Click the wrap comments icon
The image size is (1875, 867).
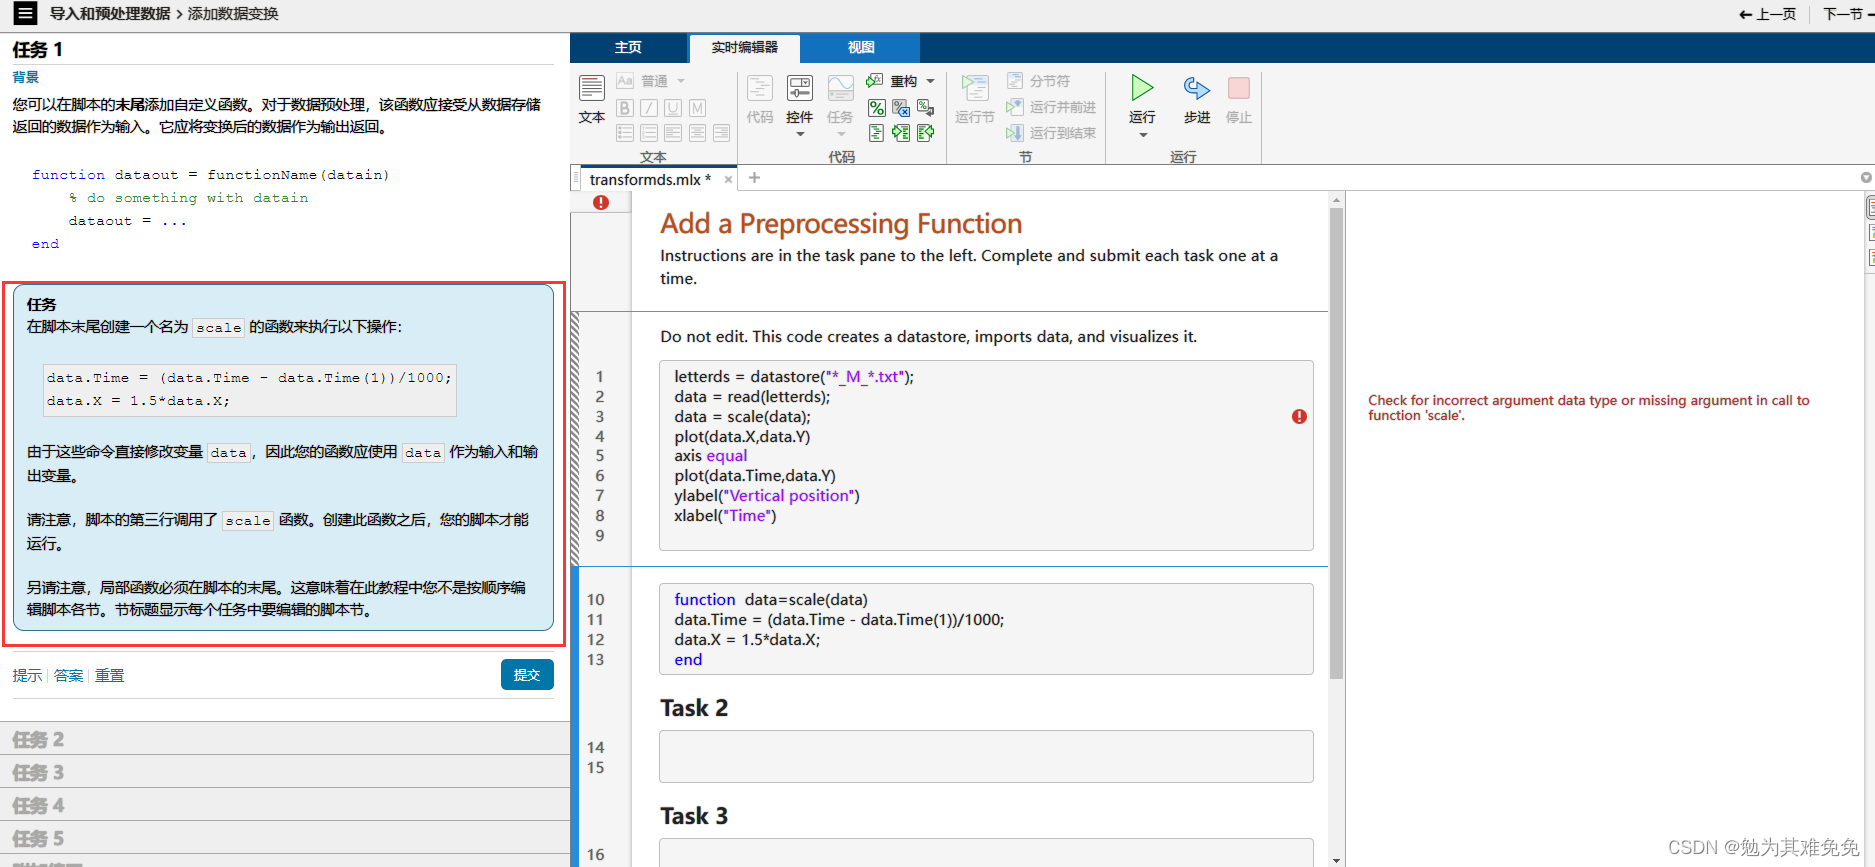click(x=925, y=108)
